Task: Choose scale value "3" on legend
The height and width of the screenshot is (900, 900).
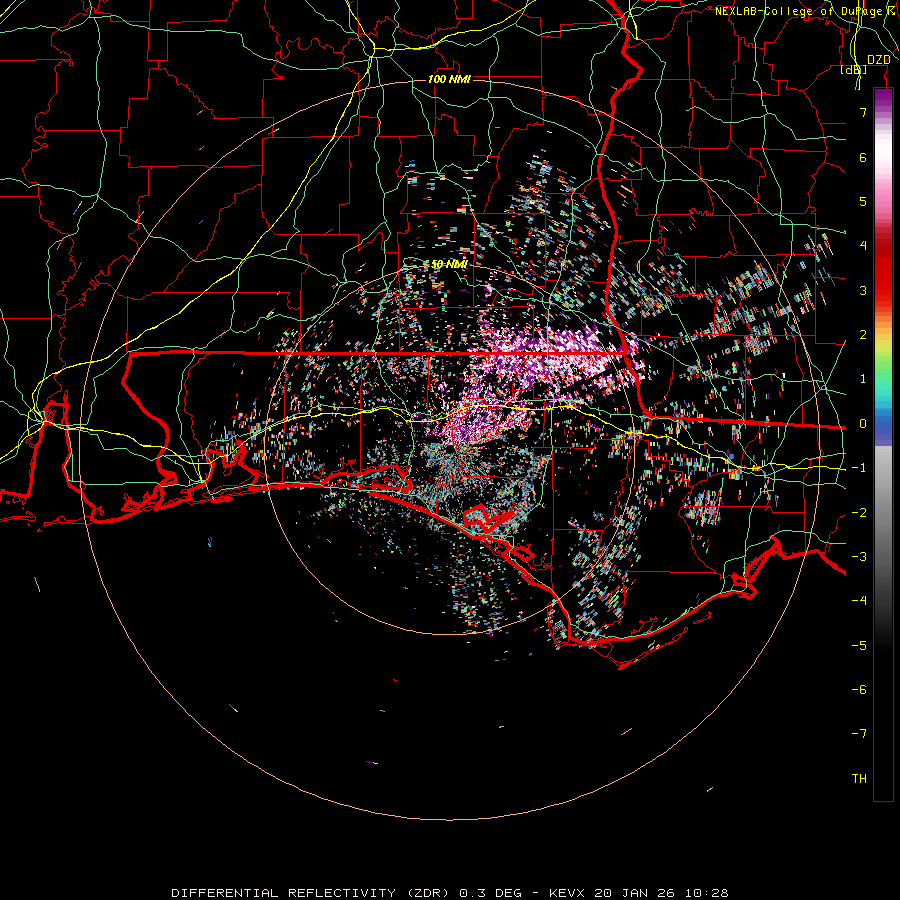Action: pyautogui.click(x=863, y=290)
